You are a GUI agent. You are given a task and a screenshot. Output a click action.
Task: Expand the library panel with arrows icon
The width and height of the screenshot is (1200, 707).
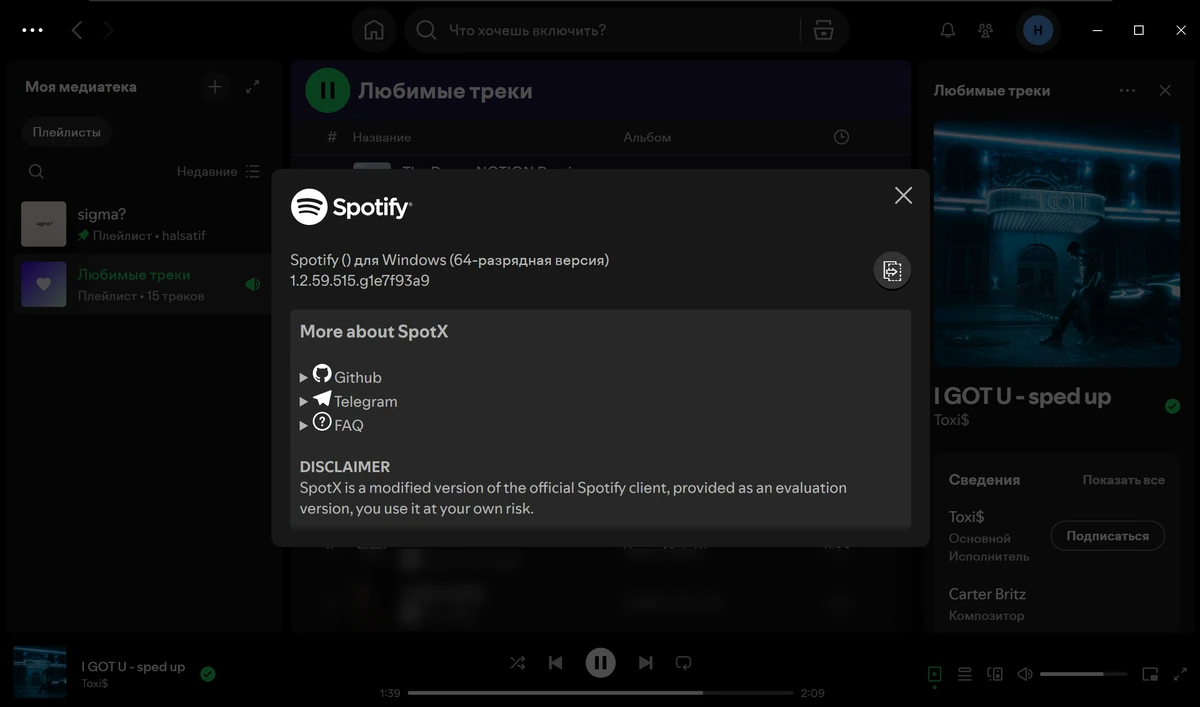pyautogui.click(x=253, y=87)
